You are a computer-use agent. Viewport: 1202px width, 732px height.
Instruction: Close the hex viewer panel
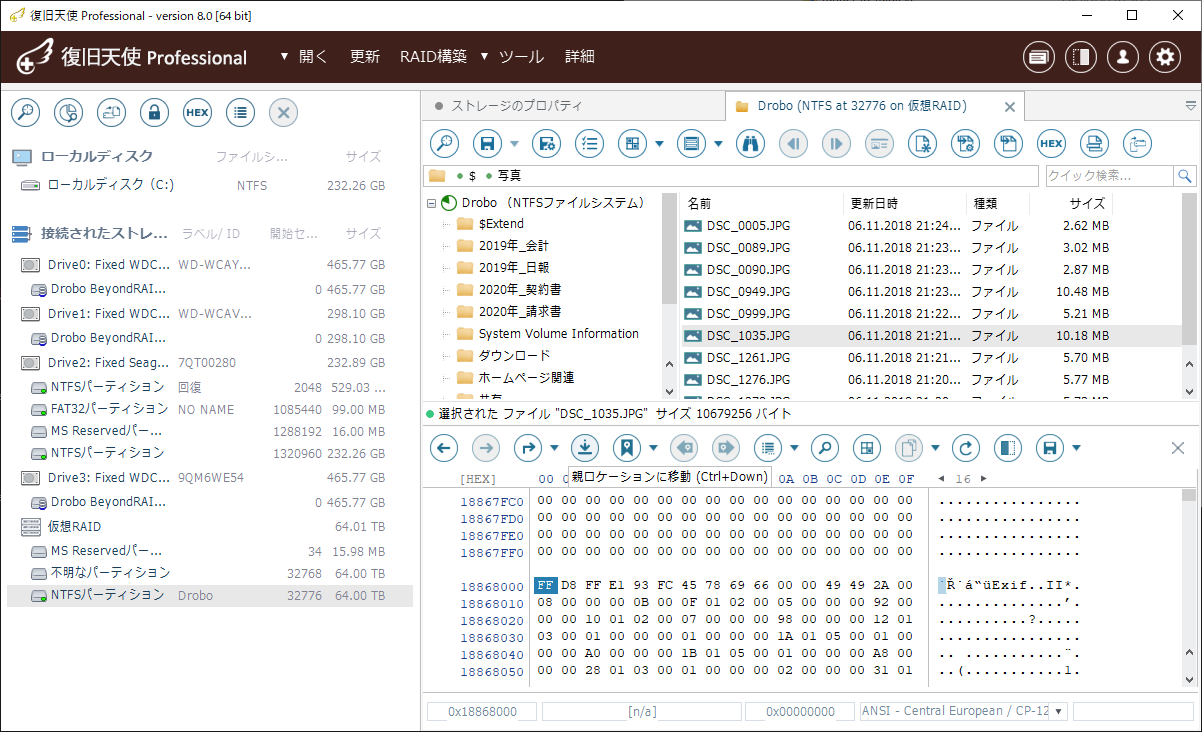click(x=1177, y=447)
